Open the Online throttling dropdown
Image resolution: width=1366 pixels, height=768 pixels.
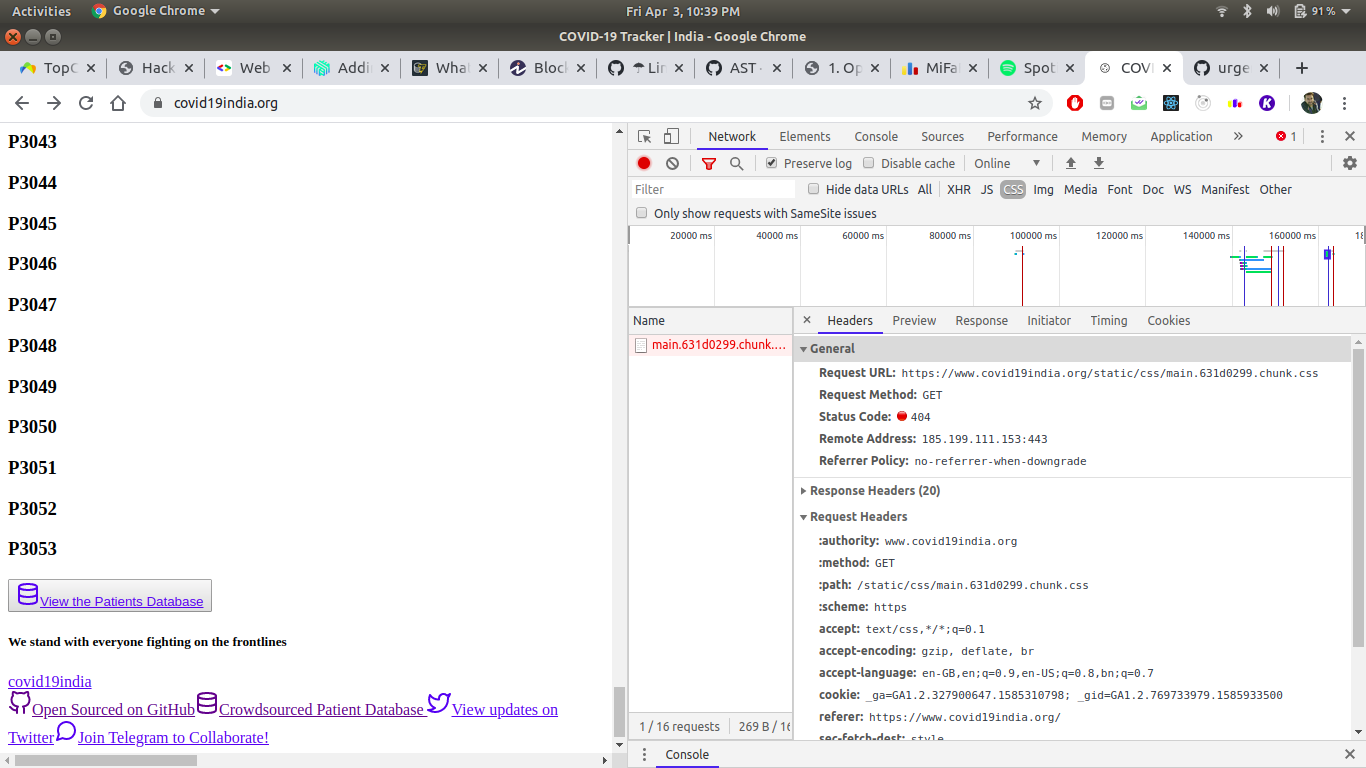coord(1008,163)
